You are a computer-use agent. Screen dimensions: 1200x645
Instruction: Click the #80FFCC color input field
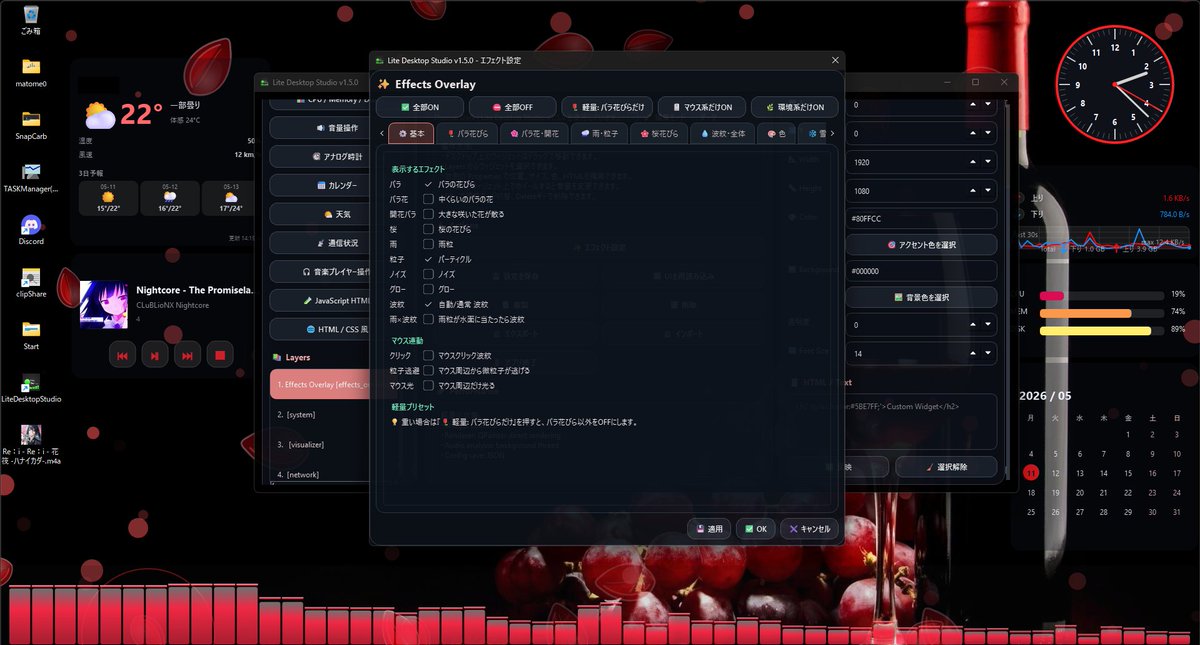pos(921,217)
